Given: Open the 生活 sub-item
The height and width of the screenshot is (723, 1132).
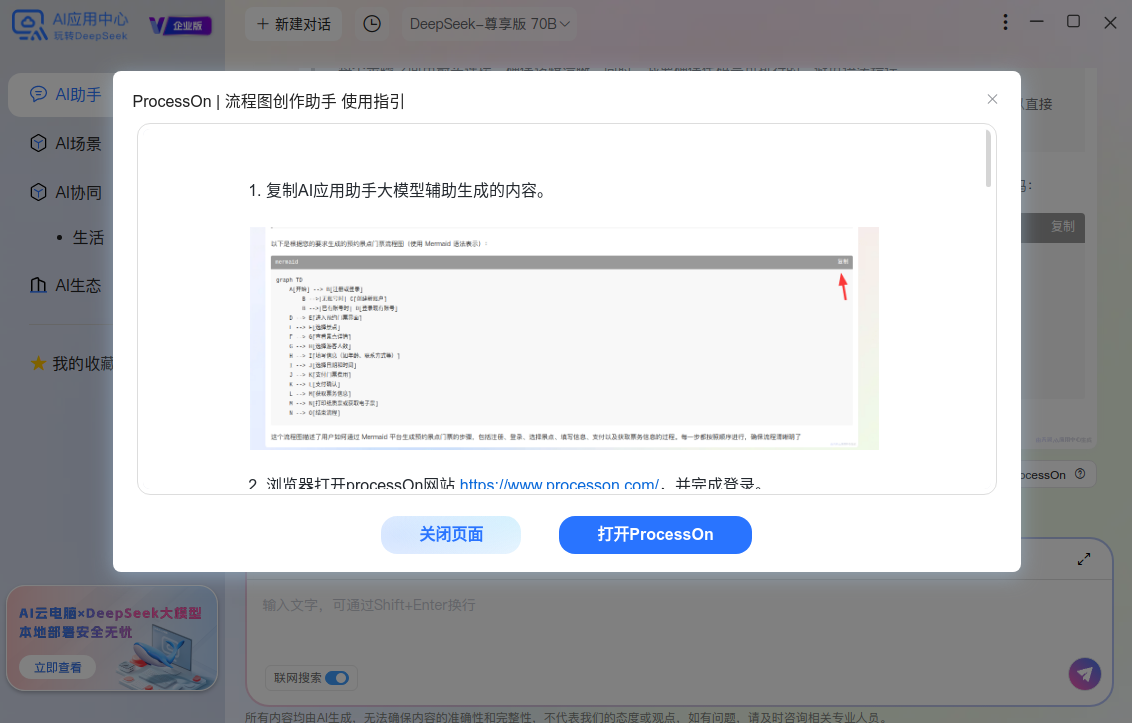Looking at the screenshot, I should 88,238.
